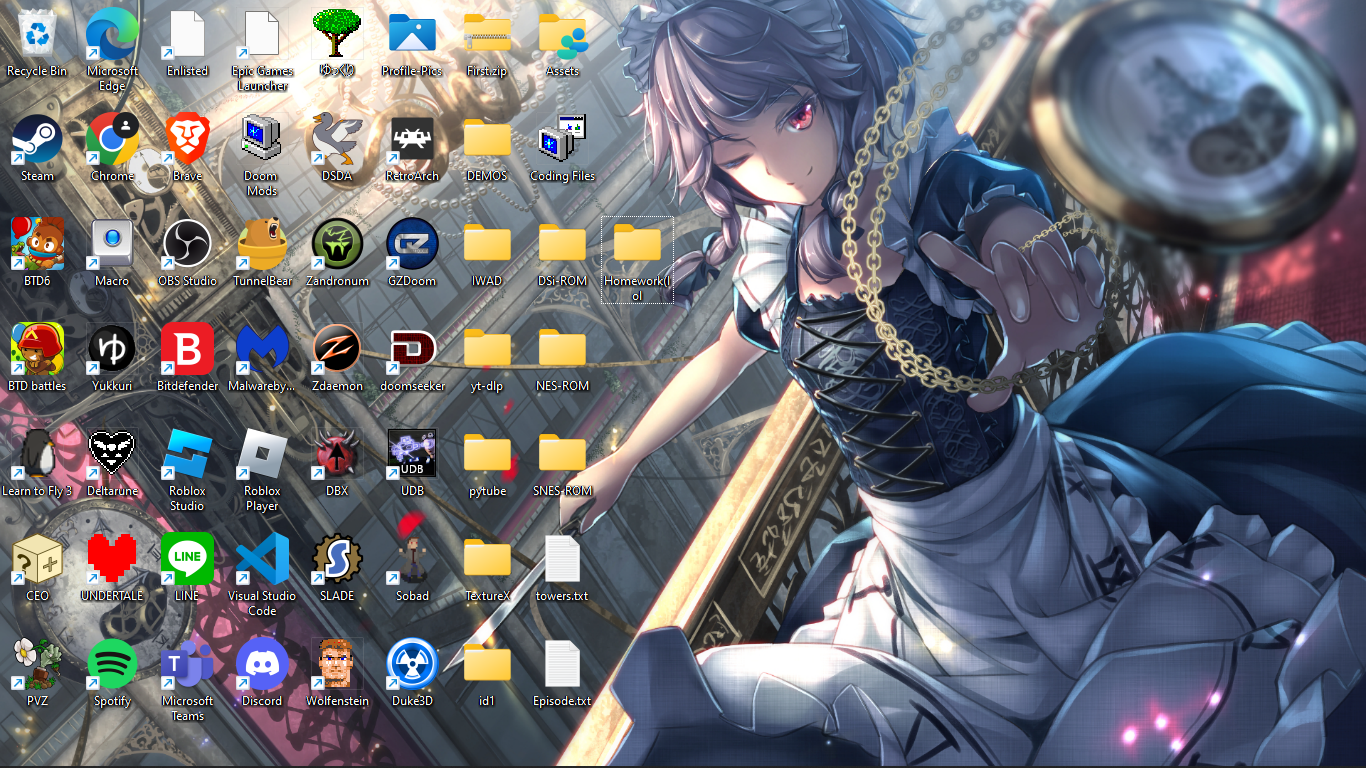Select the UNDERTALE red heart icon
Viewport: 1366px width, 768px height.
[x=112, y=560]
